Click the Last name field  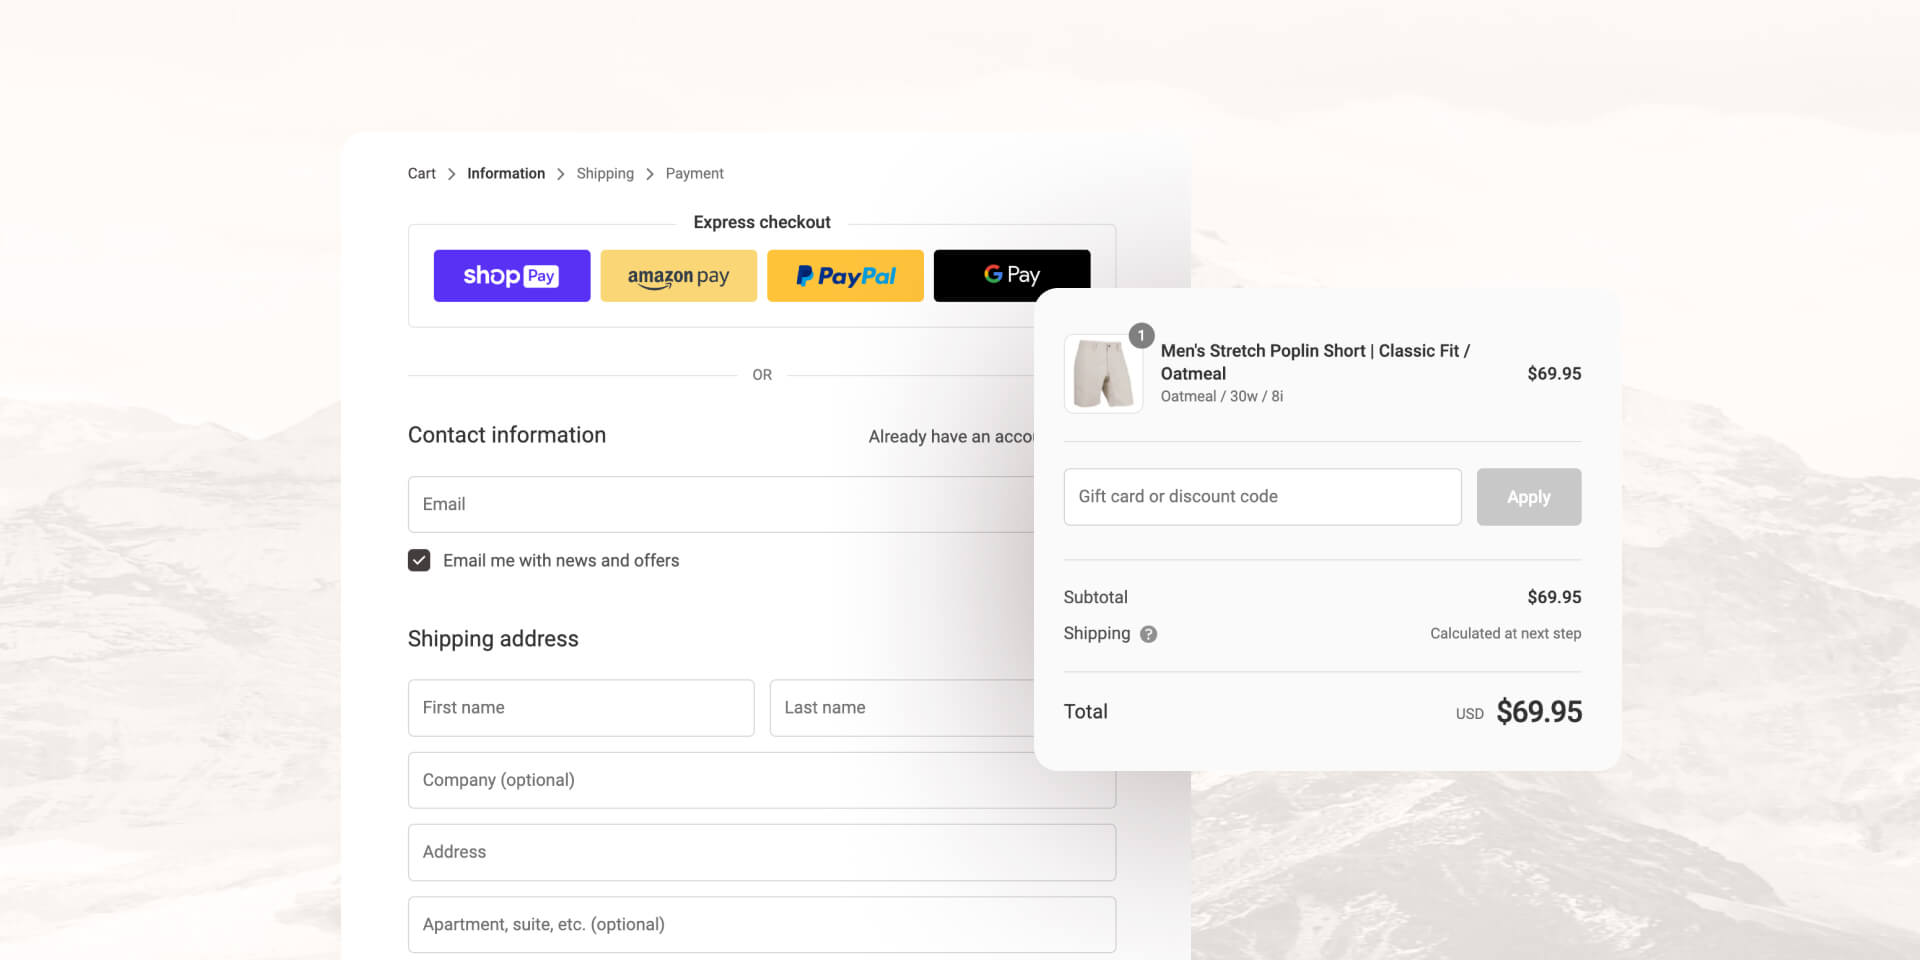901,708
